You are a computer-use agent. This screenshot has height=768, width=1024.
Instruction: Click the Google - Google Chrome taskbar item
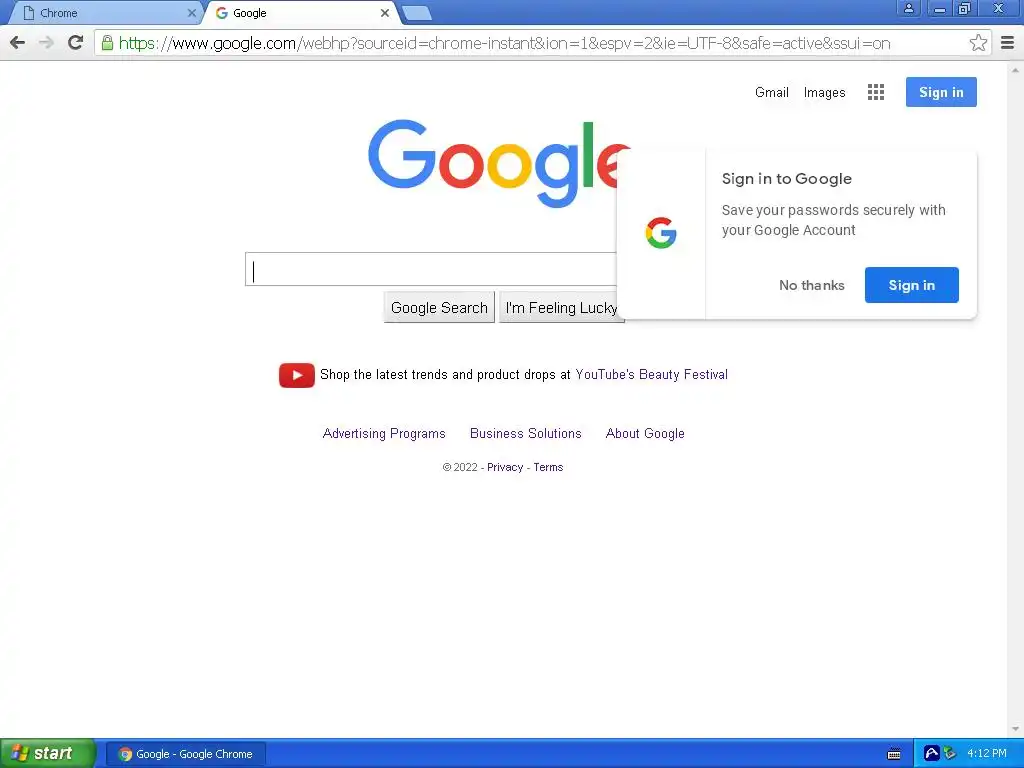[186, 754]
